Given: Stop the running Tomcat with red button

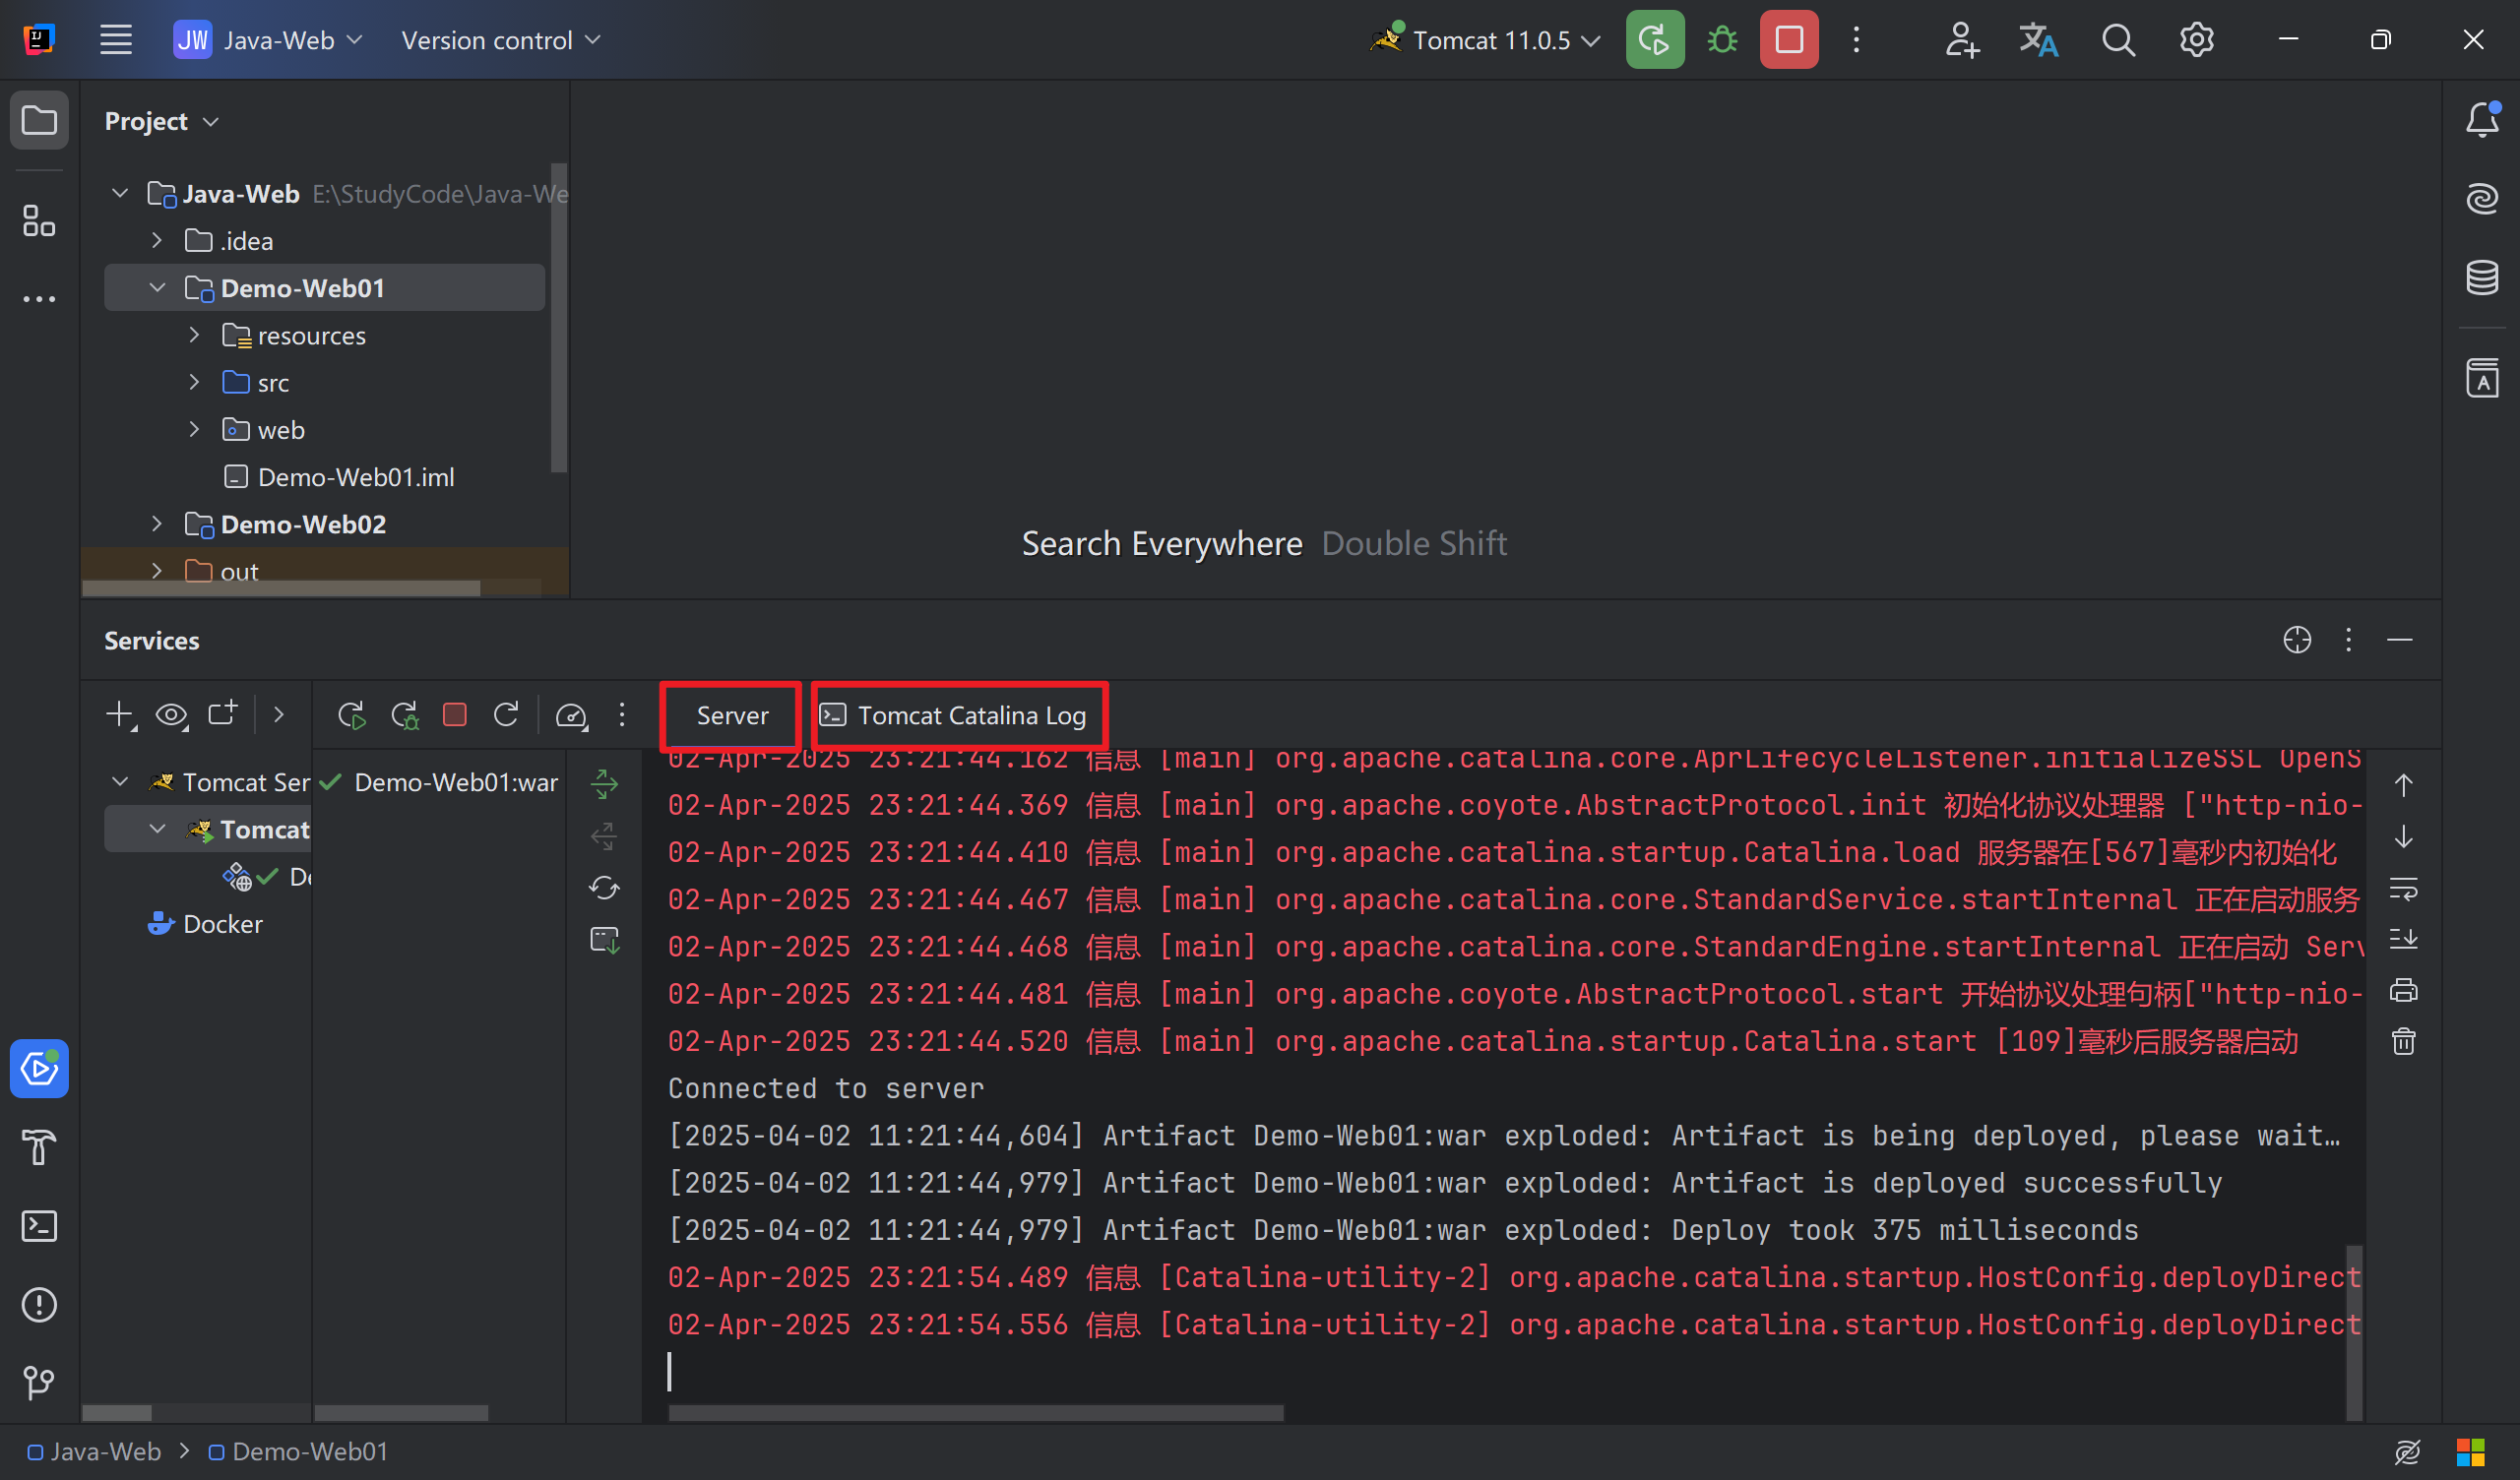Looking at the screenshot, I should [1789, 40].
